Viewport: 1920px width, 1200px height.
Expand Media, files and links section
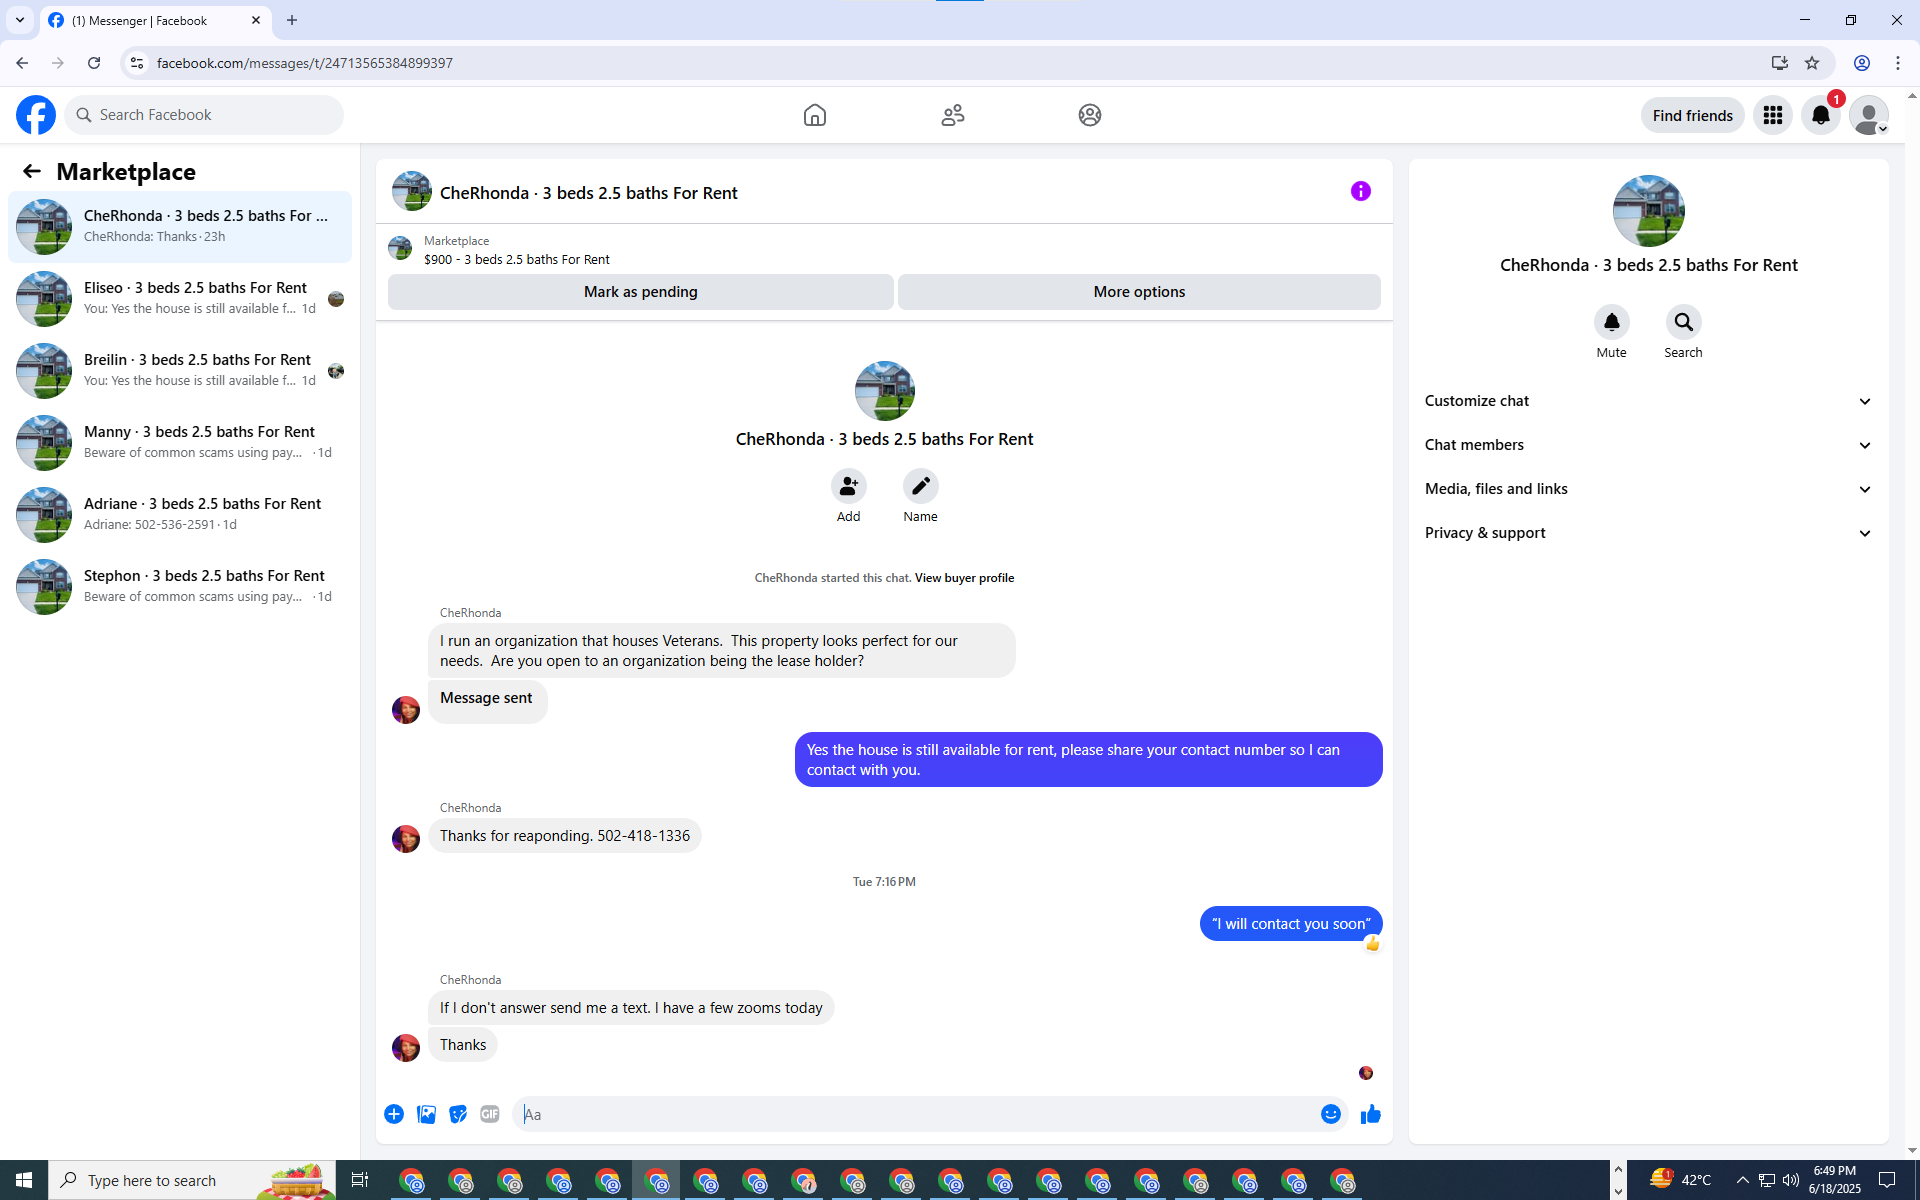point(1649,489)
